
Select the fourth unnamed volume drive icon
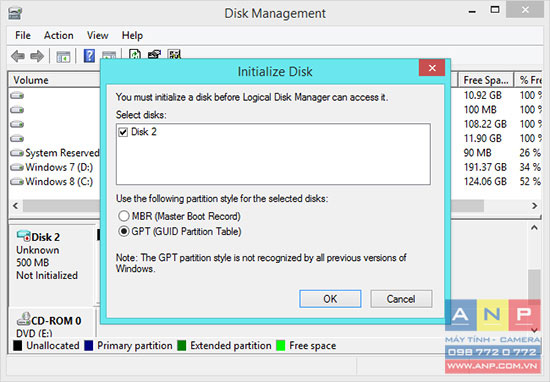17,139
